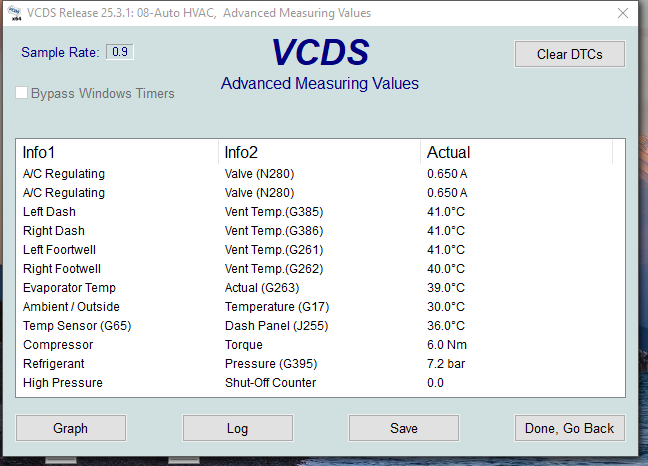
Task: Click the 7.2 bar value
Action: pyautogui.click(x=446, y=364)
